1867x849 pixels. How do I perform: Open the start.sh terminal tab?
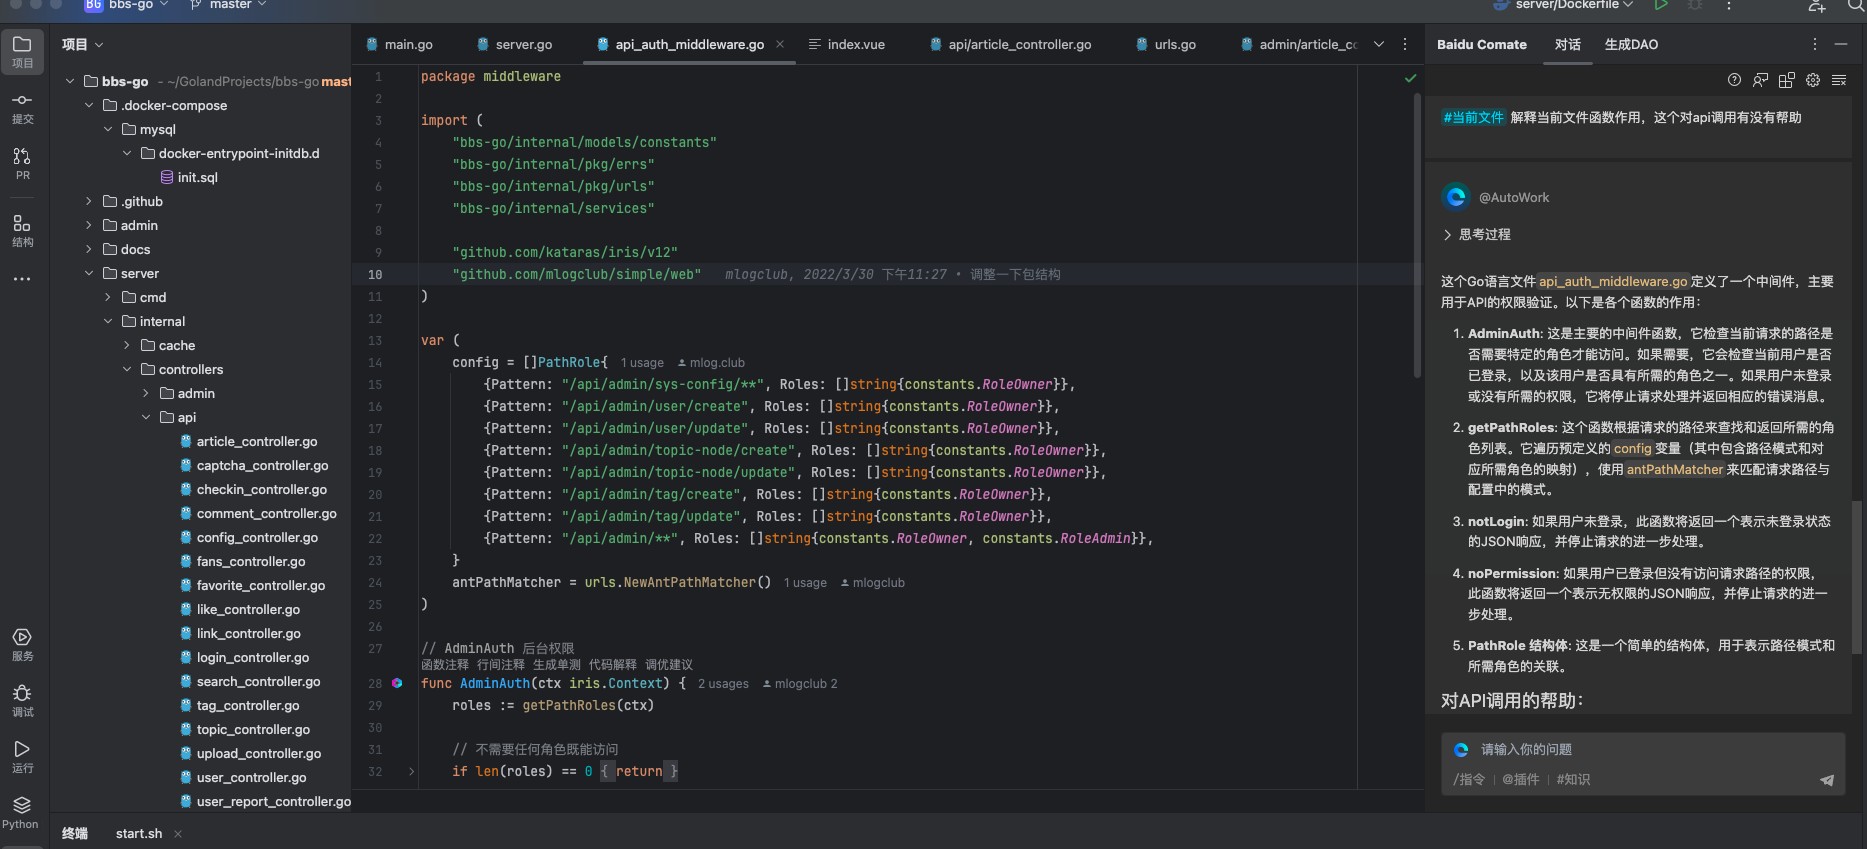click(x=138, y=834)
